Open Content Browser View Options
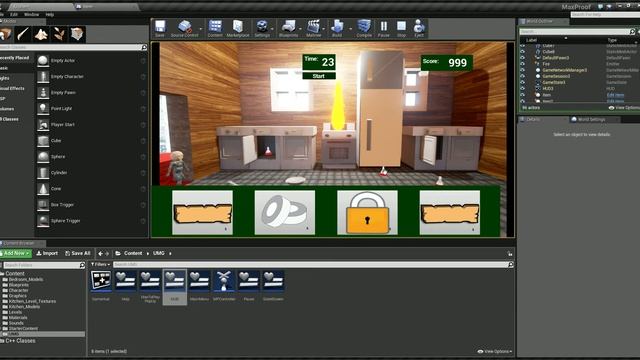 (x=494, y=351)
